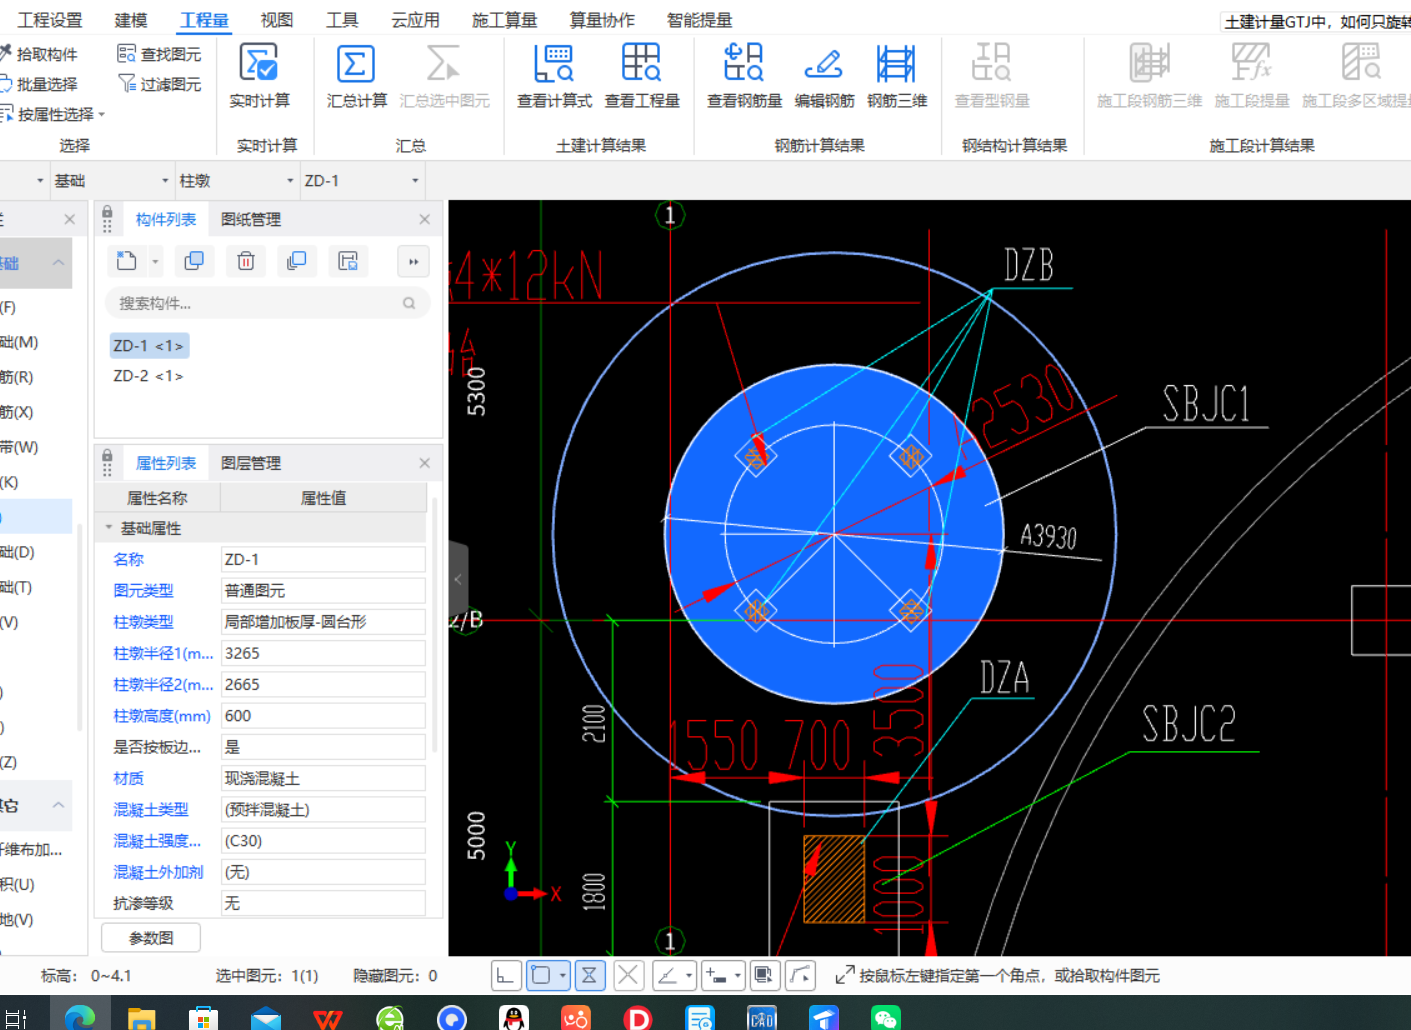
Task: Toggle the hourglass-shaped button in status bar
Action: (589, 975)
